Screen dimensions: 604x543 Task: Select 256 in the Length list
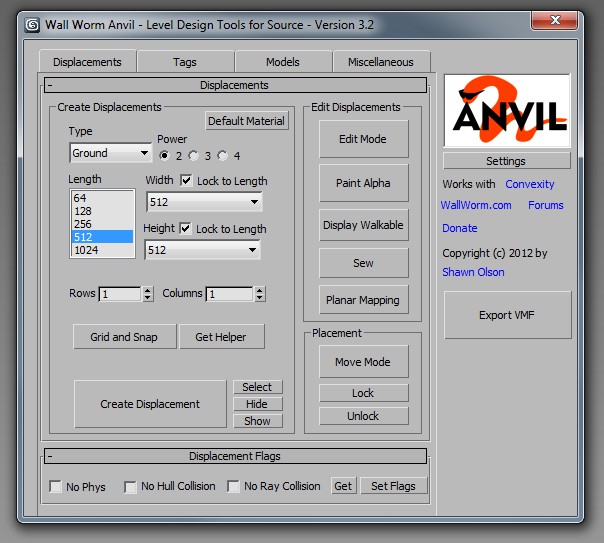[102, 224]
